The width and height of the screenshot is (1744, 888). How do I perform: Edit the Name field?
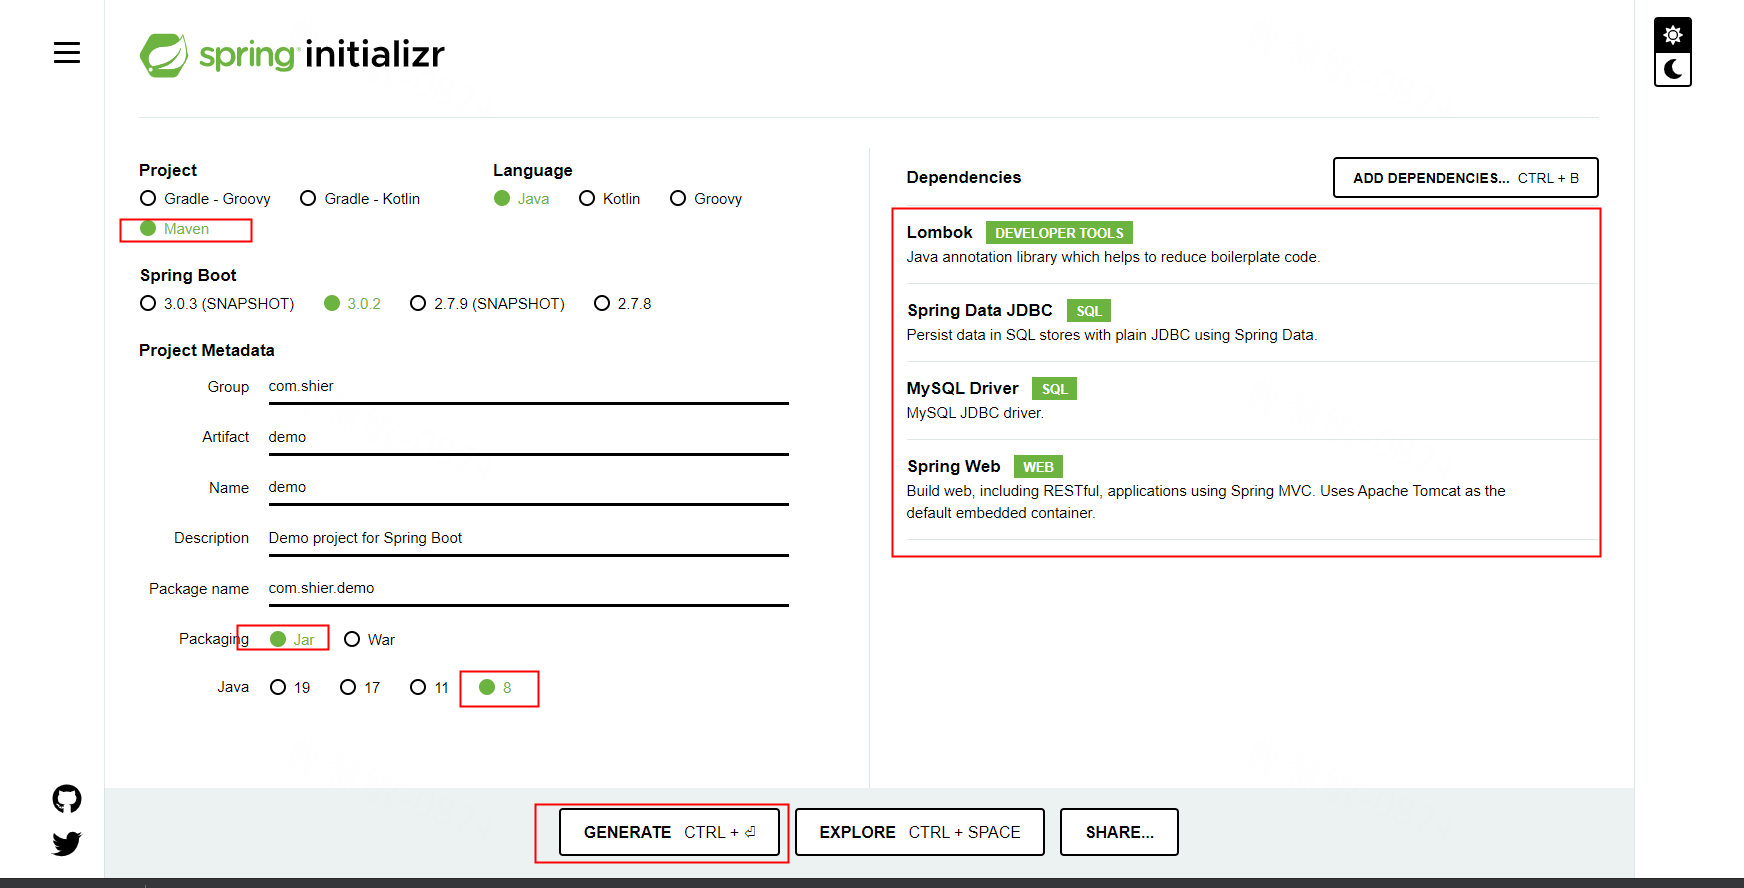pyautogui.click(x=528, y=487)
